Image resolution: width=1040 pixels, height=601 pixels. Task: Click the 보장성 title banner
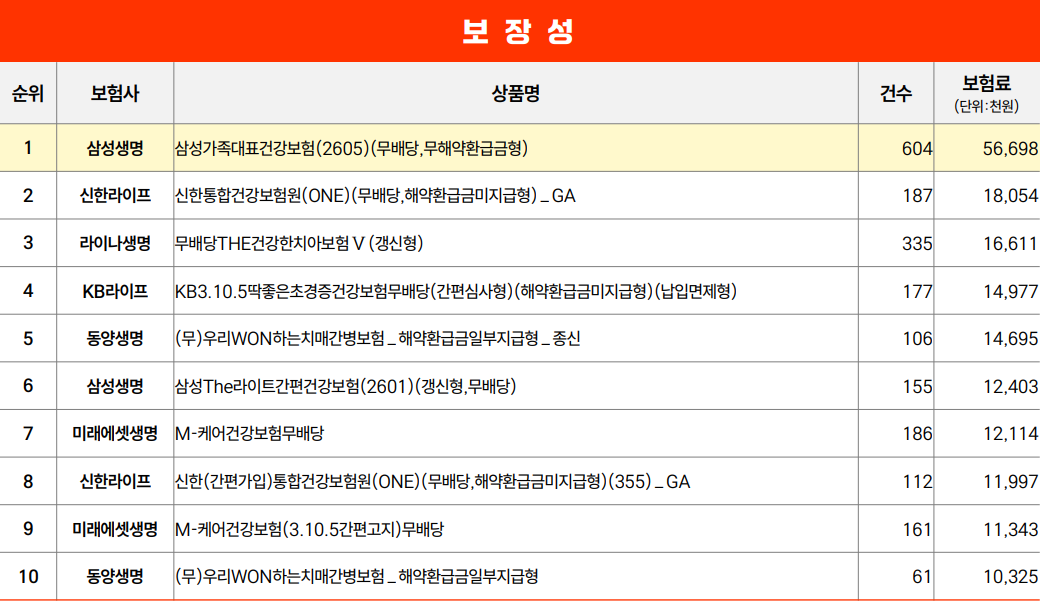click(520, 31)
